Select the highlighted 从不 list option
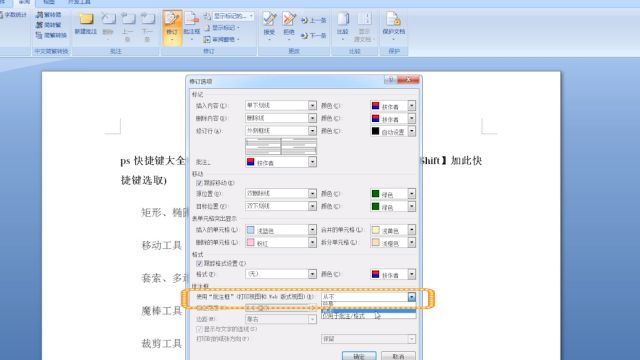The height and width of the screenshot is (360, 640). click(369, 310)
